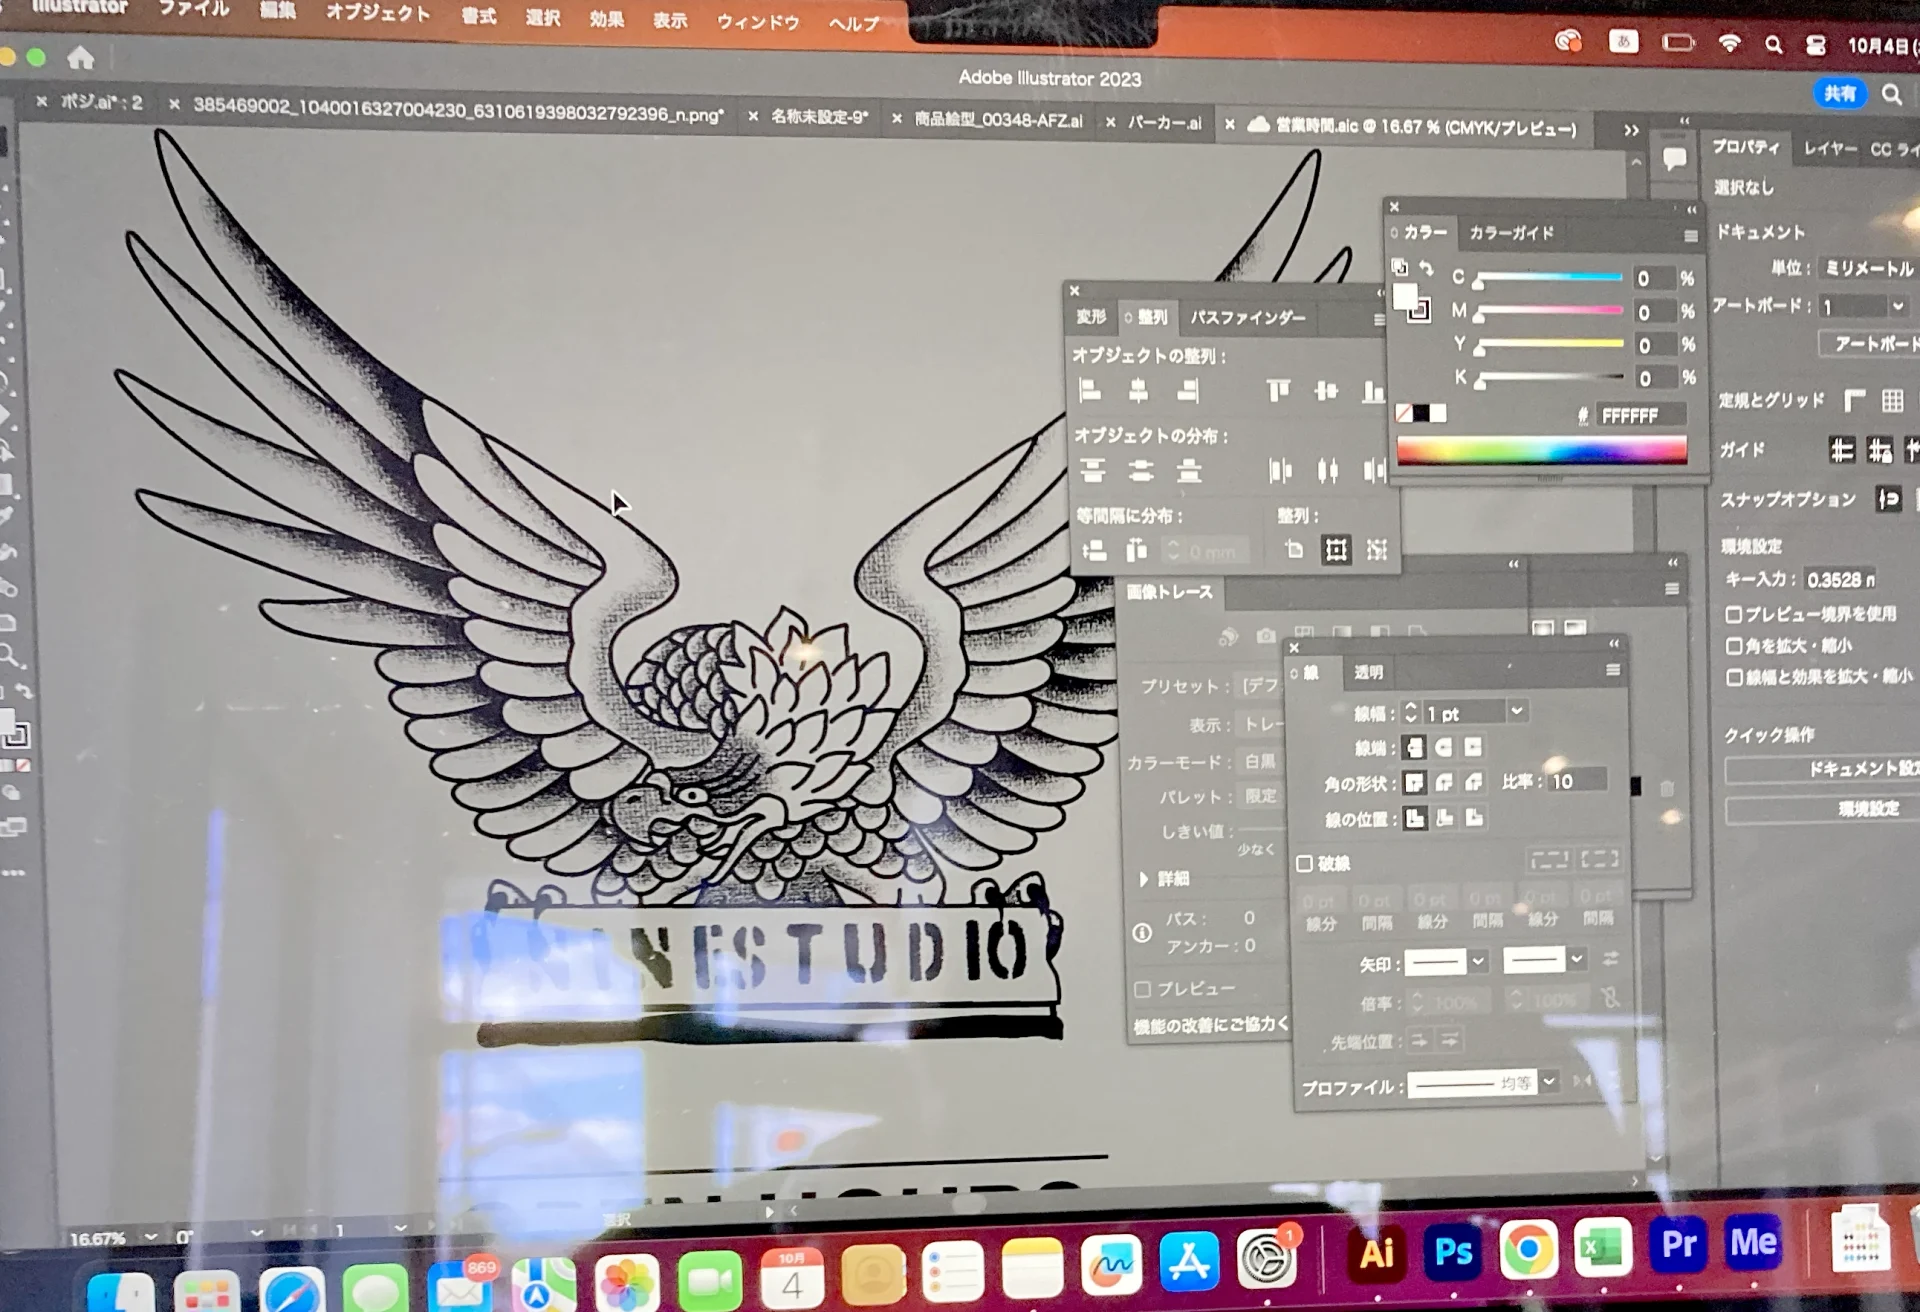Switch to カラーガイド tab
The width and height of the screenshot is (1920, 1312).
1511,233
